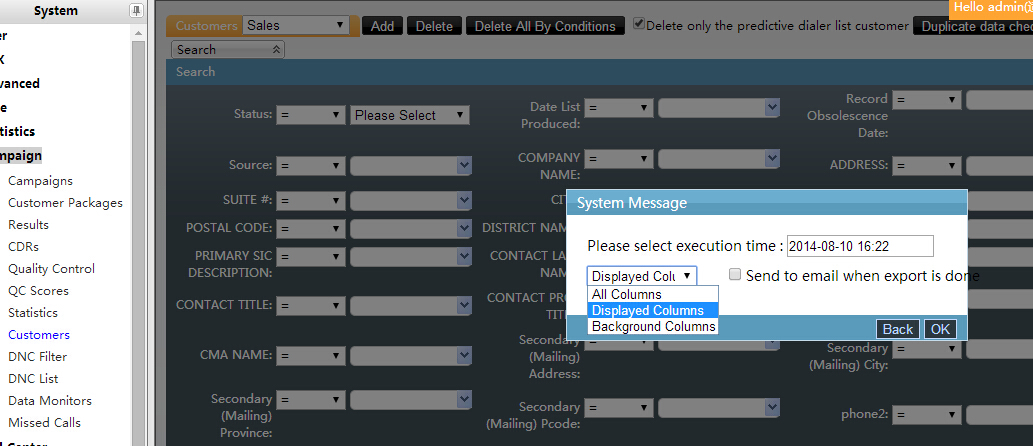Image resolution: width=1033 pixels, height=446 pixels.
Task: Go to DNC Filter in the sidebar
Action: tap(38, 357)
